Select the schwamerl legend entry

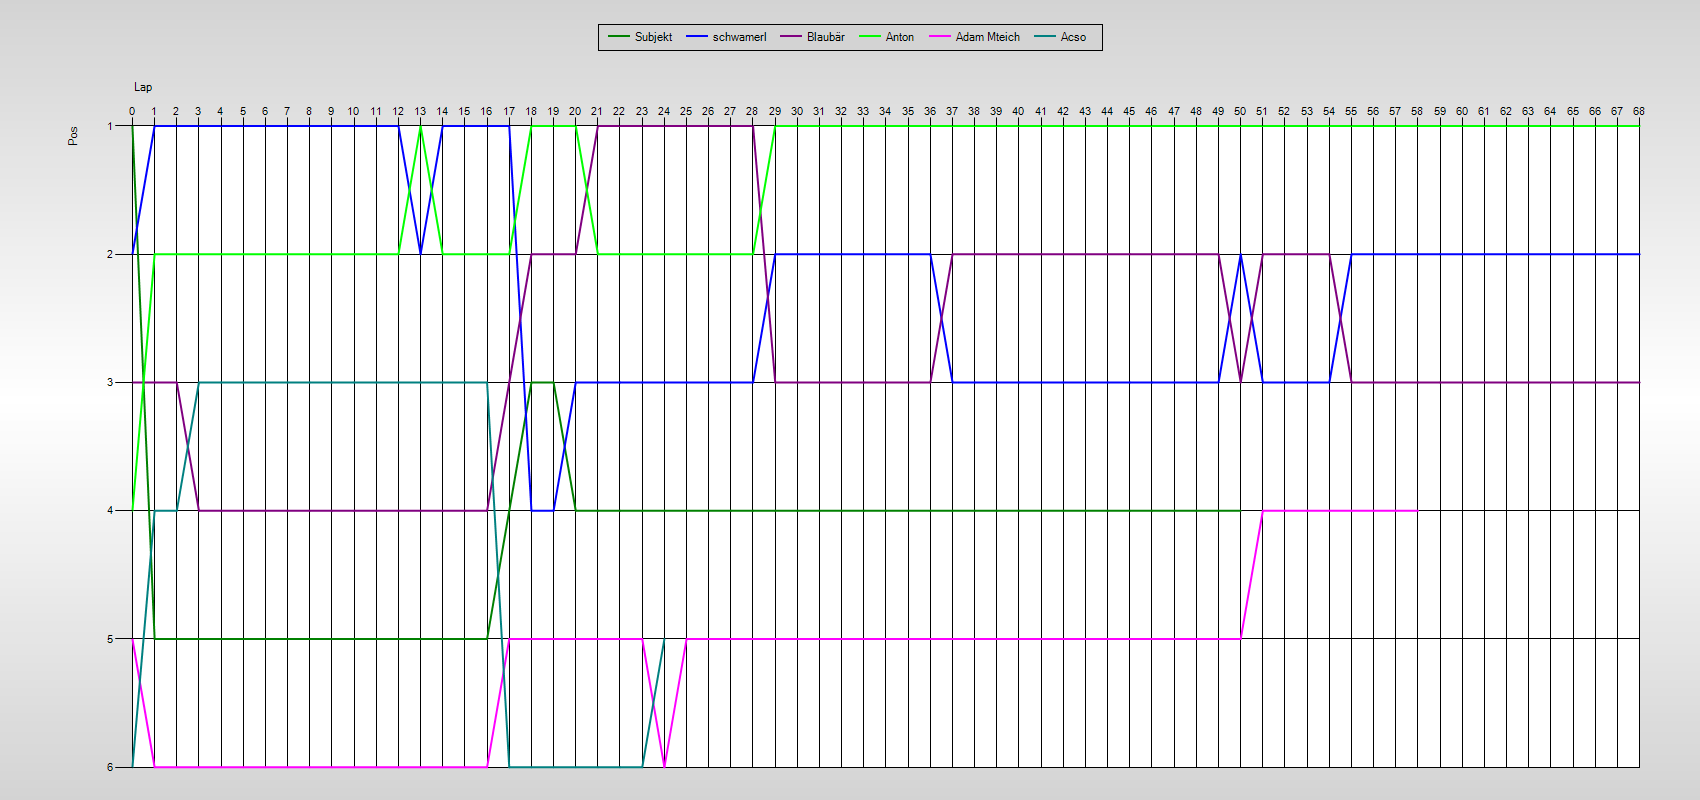pyautogui.click(x=726, y=37)
